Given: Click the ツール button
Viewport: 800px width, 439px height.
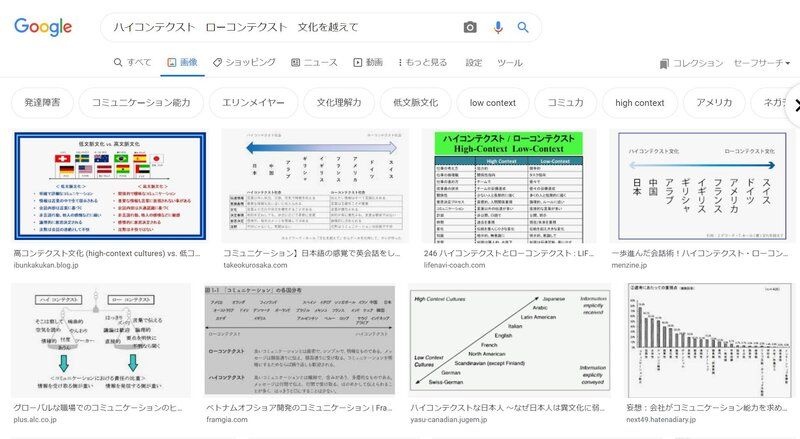Looking at the screenshot, I should click(x=510, y=63).
